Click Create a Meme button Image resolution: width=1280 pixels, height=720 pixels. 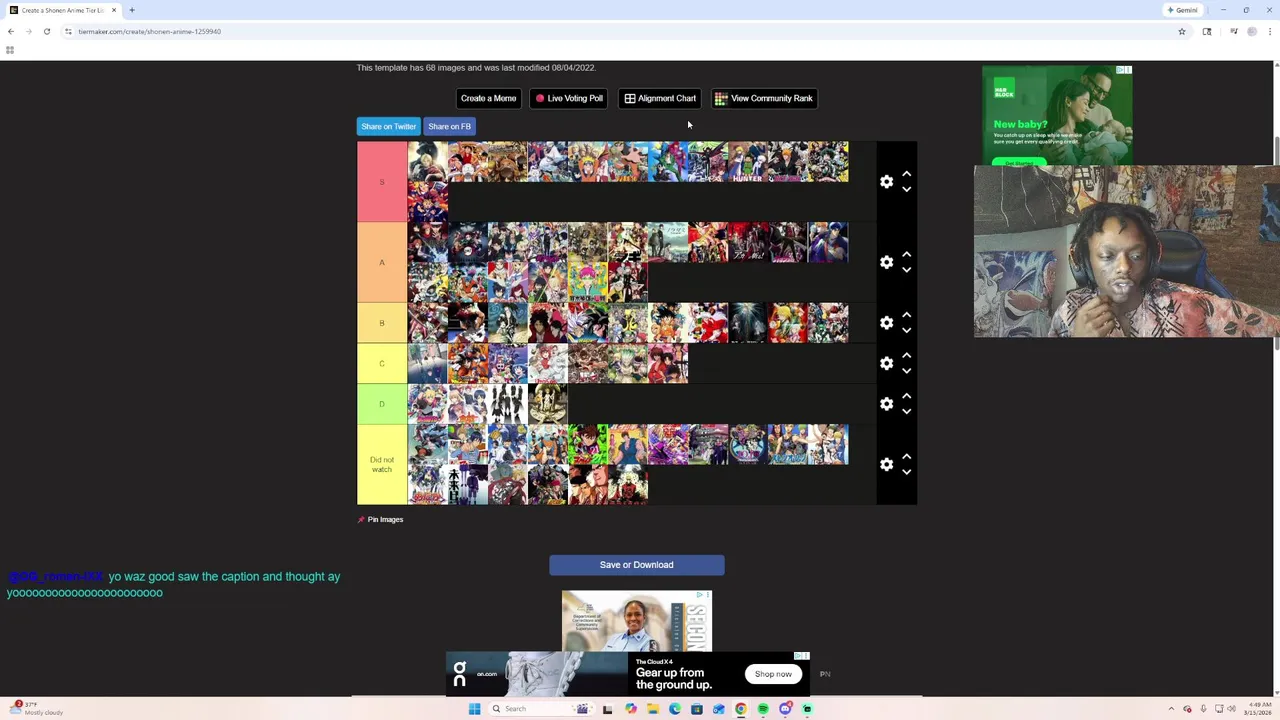coord(488,98)
